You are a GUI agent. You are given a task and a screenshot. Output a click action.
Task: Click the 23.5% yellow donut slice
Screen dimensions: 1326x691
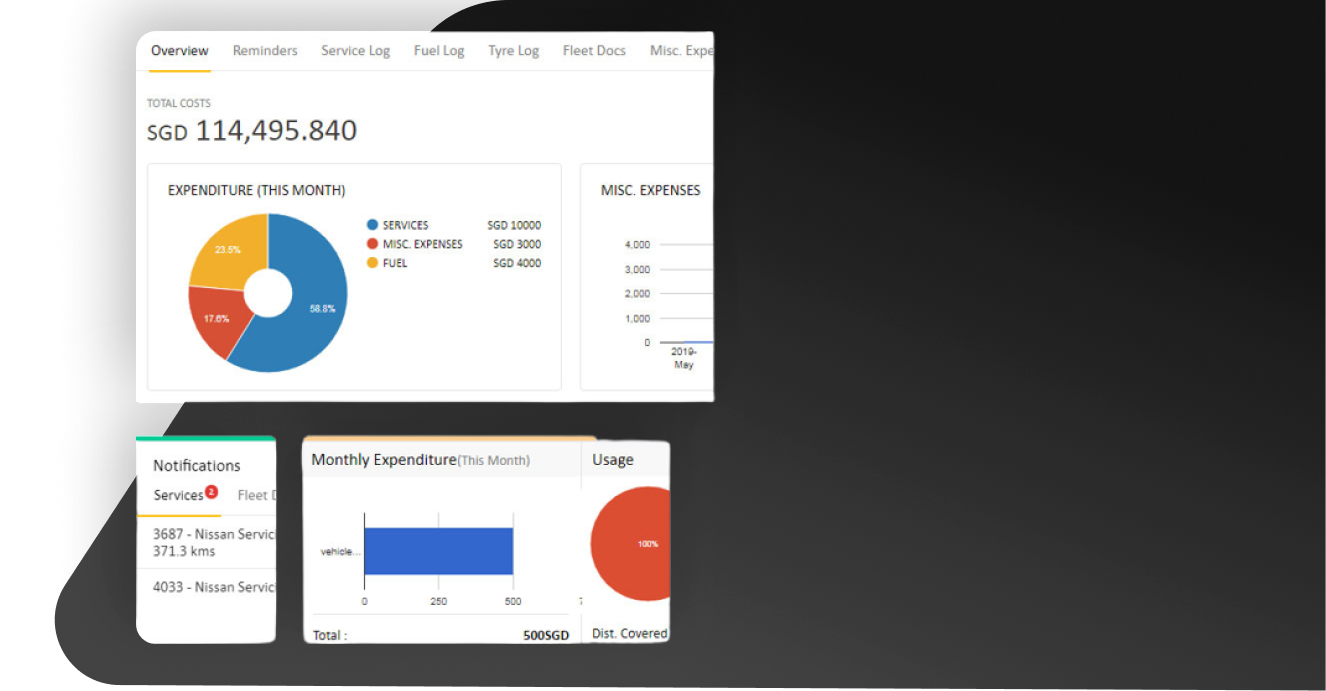coord(227,250)
